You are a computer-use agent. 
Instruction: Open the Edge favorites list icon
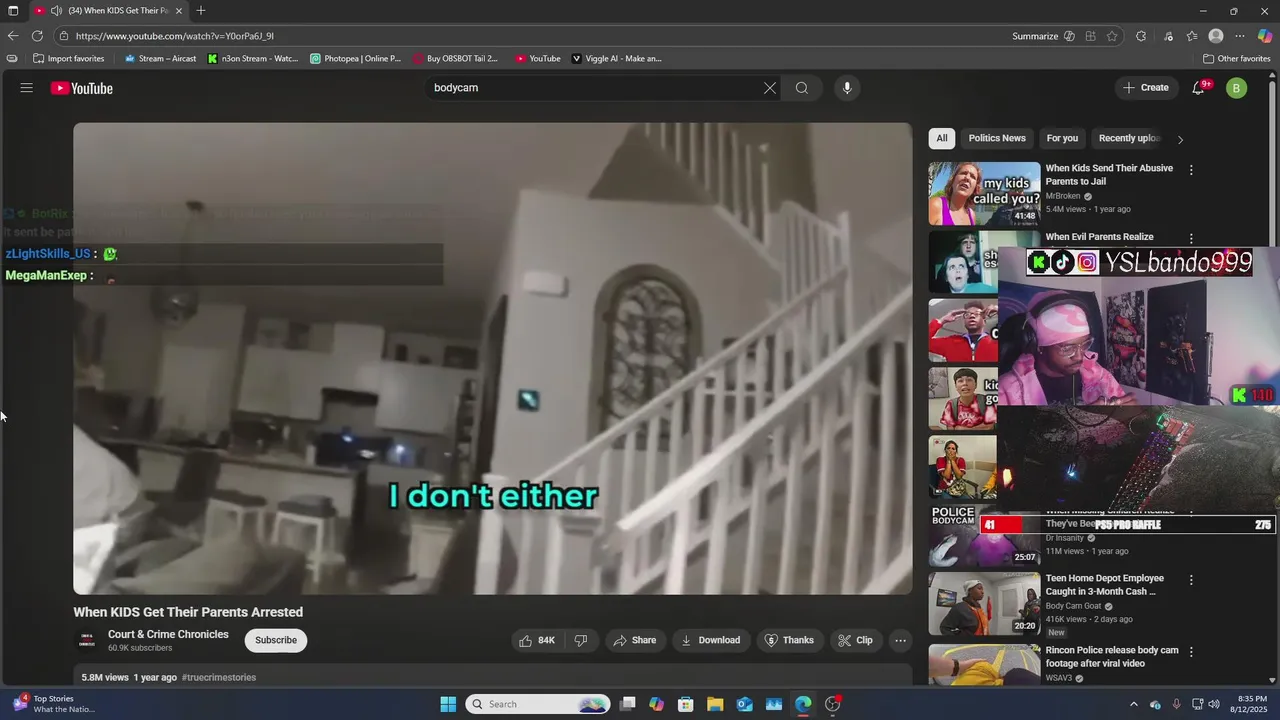tap(1192, 36)
